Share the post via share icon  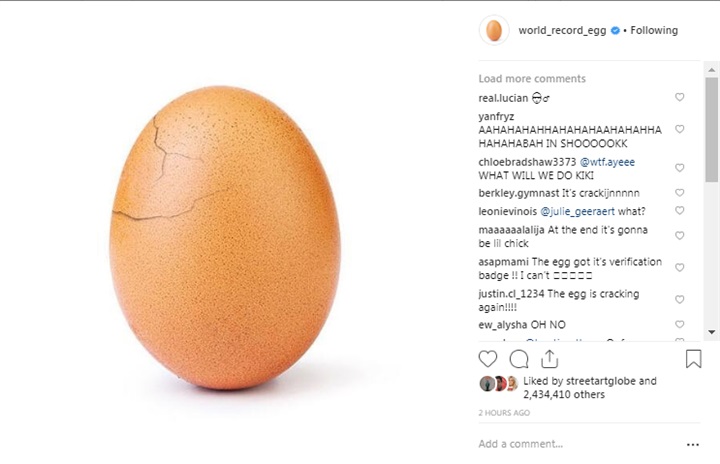[549, 358]
